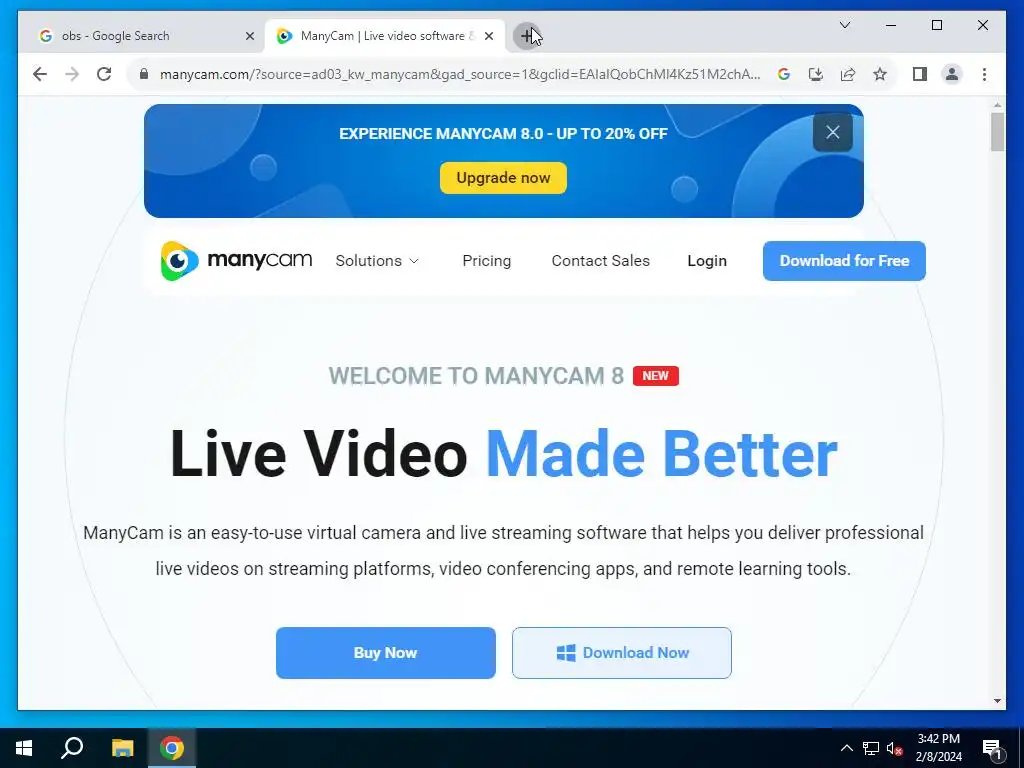The height and width of the screenshot is (768, 1024).
Task: Click the install app icon in address bar
Action: coord(816,74)
